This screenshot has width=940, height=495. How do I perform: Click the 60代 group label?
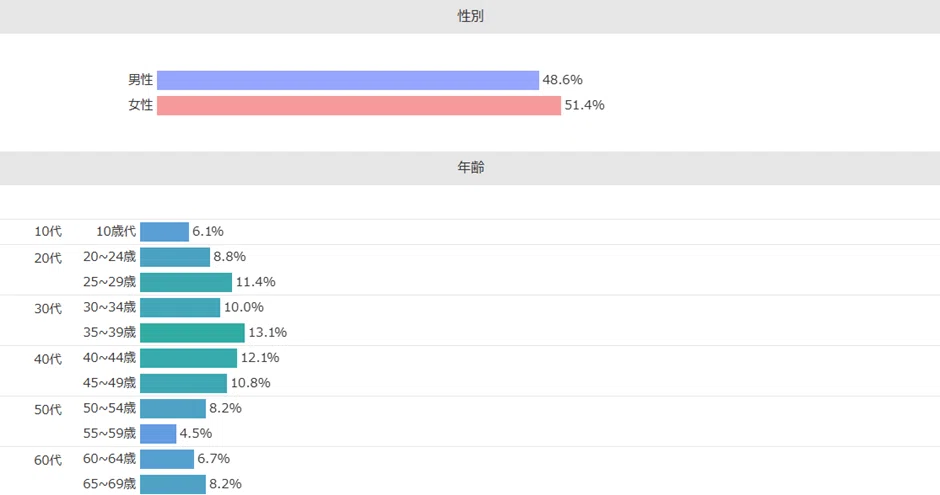coord(48,460)
